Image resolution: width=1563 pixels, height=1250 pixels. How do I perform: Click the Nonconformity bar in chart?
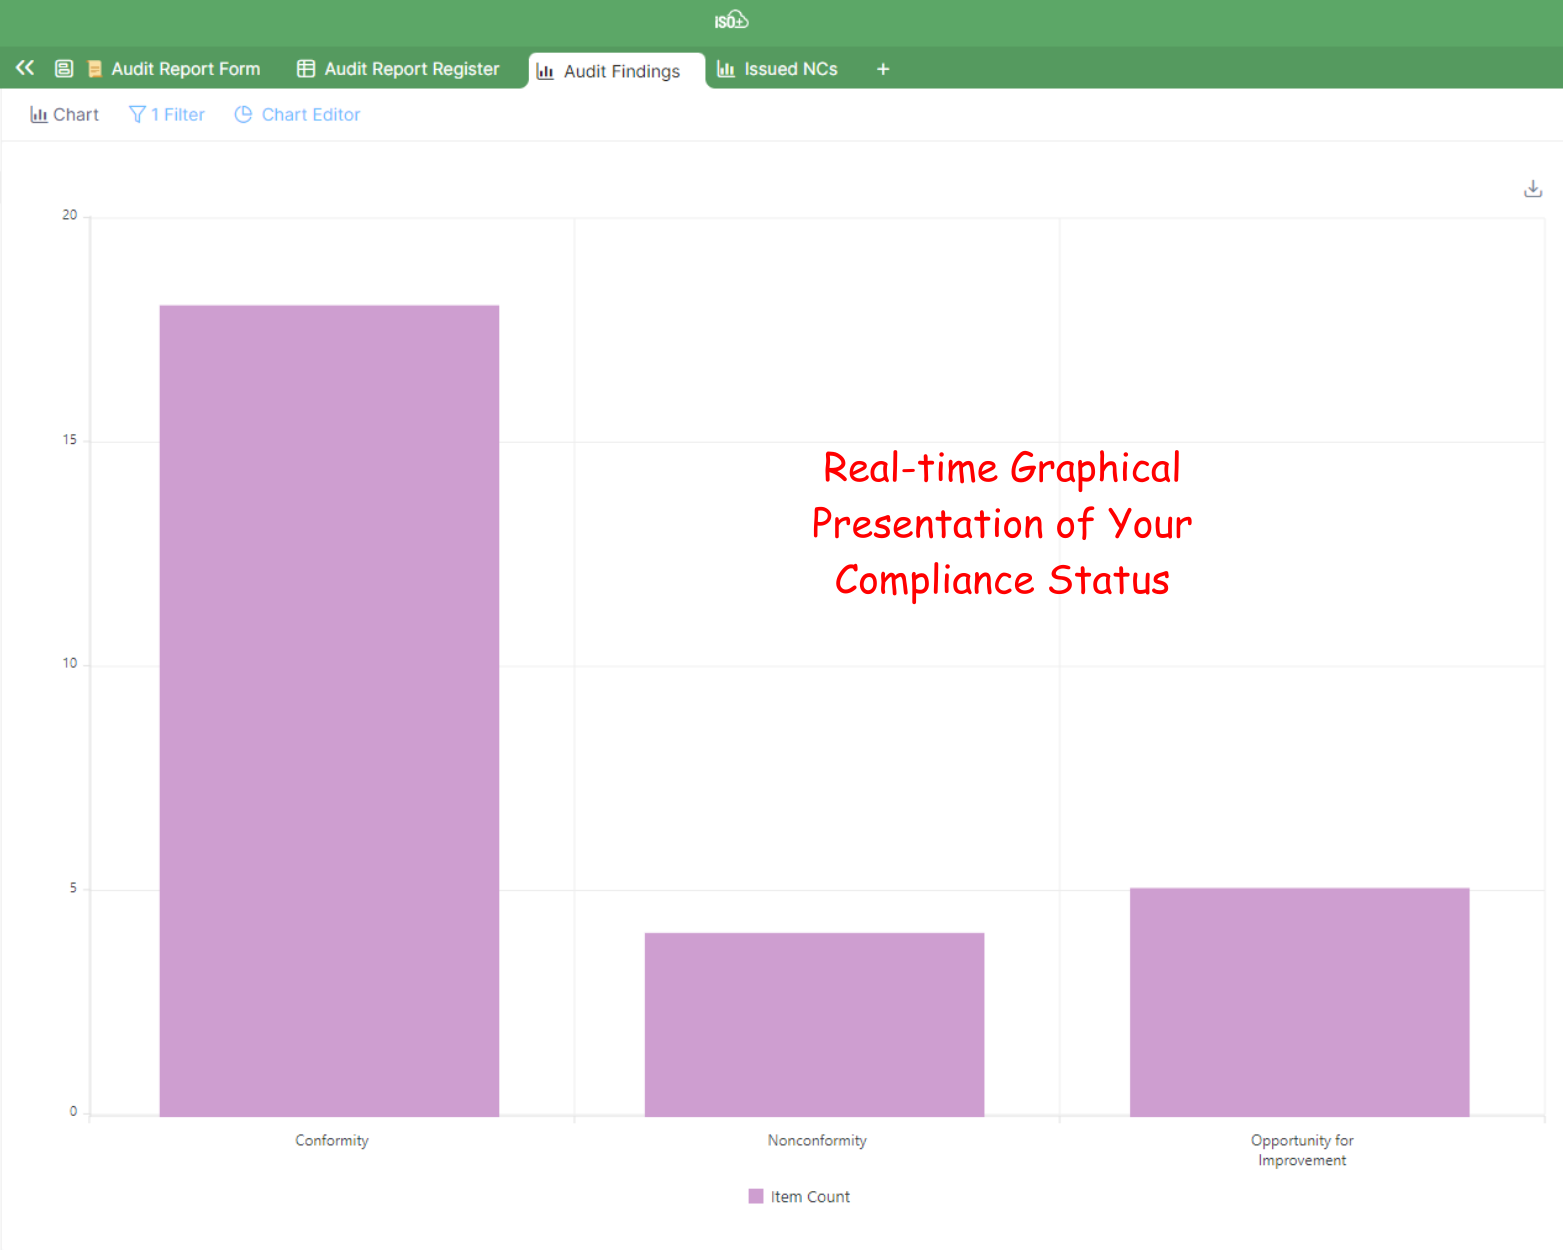point(814,1024)
